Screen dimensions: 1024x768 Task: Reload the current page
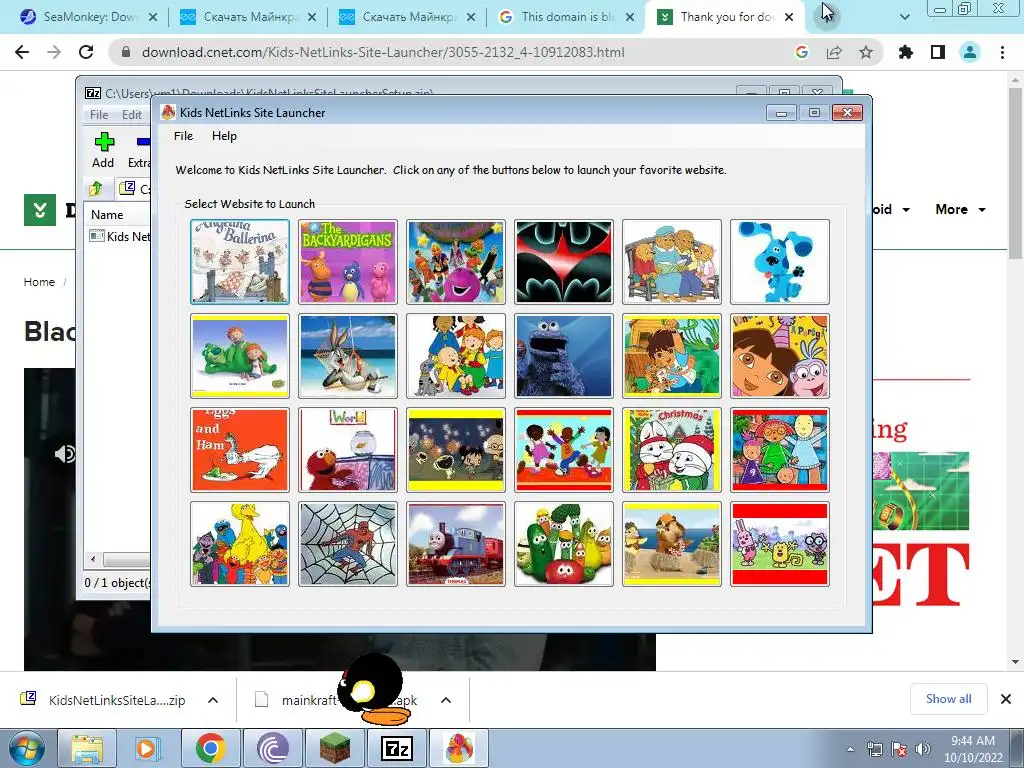point(86,52)
